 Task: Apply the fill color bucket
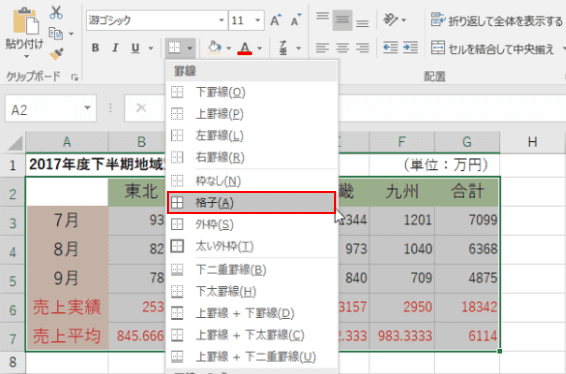pos(214,48)
